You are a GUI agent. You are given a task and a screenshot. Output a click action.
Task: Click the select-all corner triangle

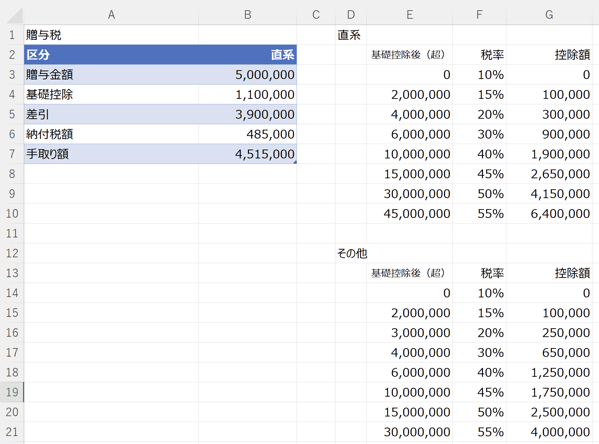[15, 15]
